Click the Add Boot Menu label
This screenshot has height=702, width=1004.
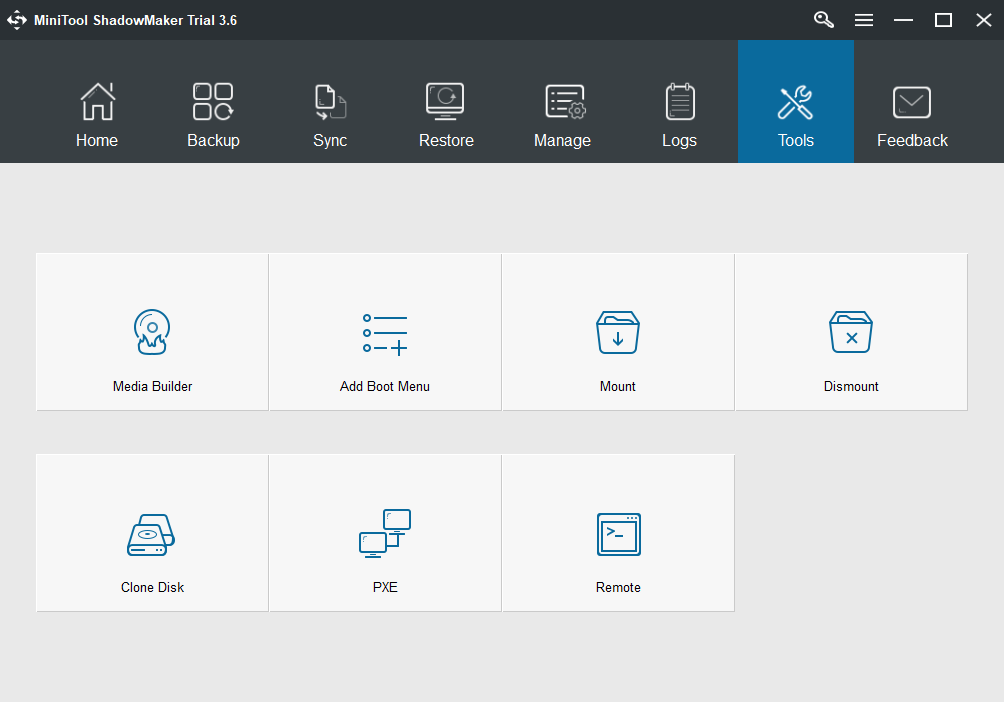[385, 386]
